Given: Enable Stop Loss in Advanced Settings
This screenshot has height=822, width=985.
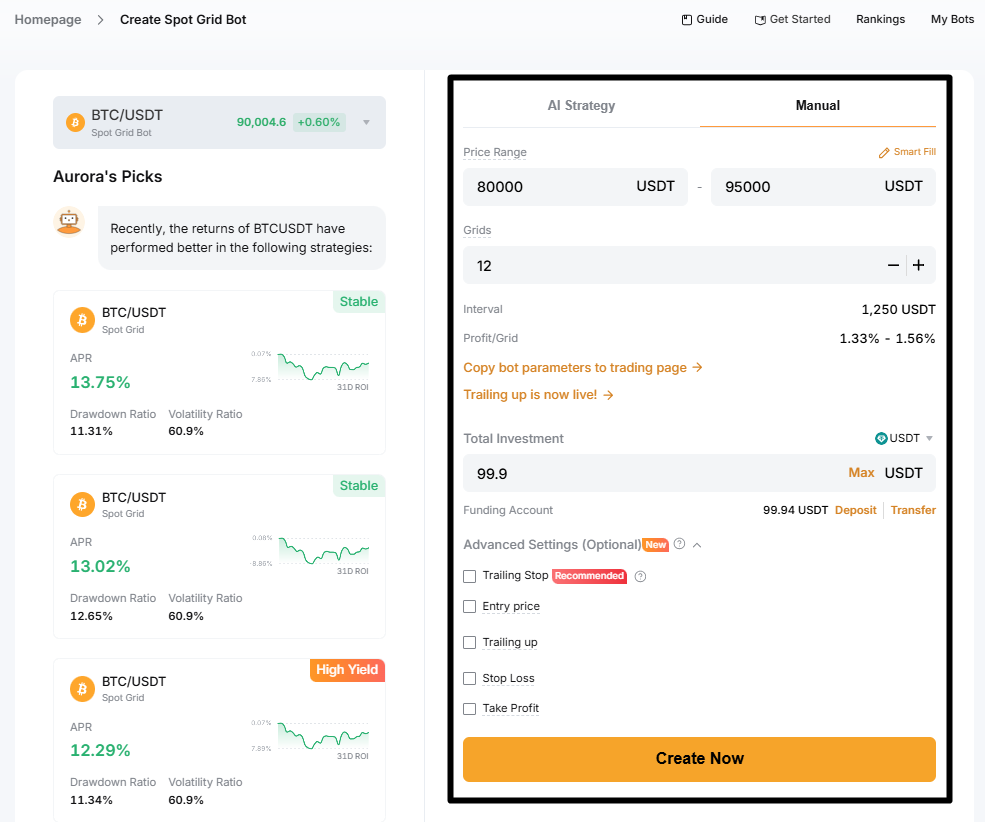Looking at the screenshot, I should (469, 678).
